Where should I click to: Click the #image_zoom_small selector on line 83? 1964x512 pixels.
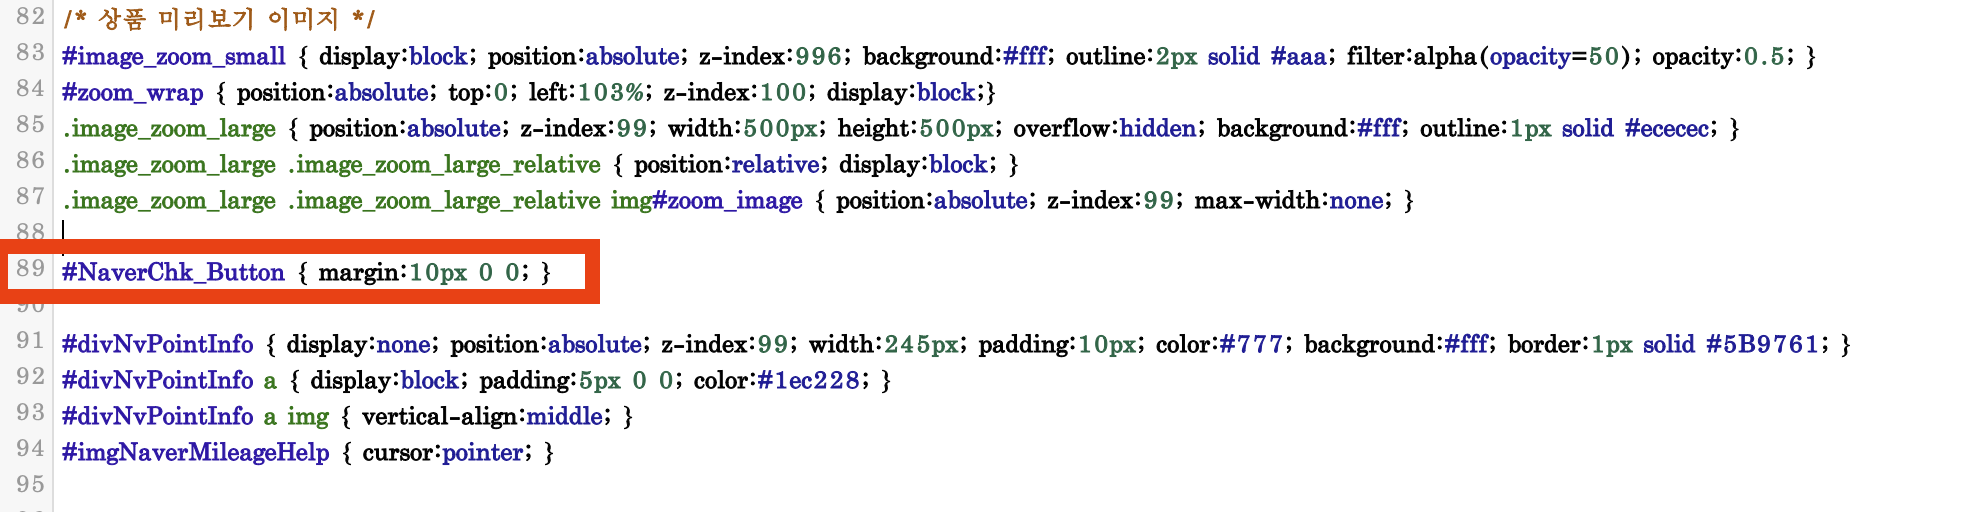(174, 56)
